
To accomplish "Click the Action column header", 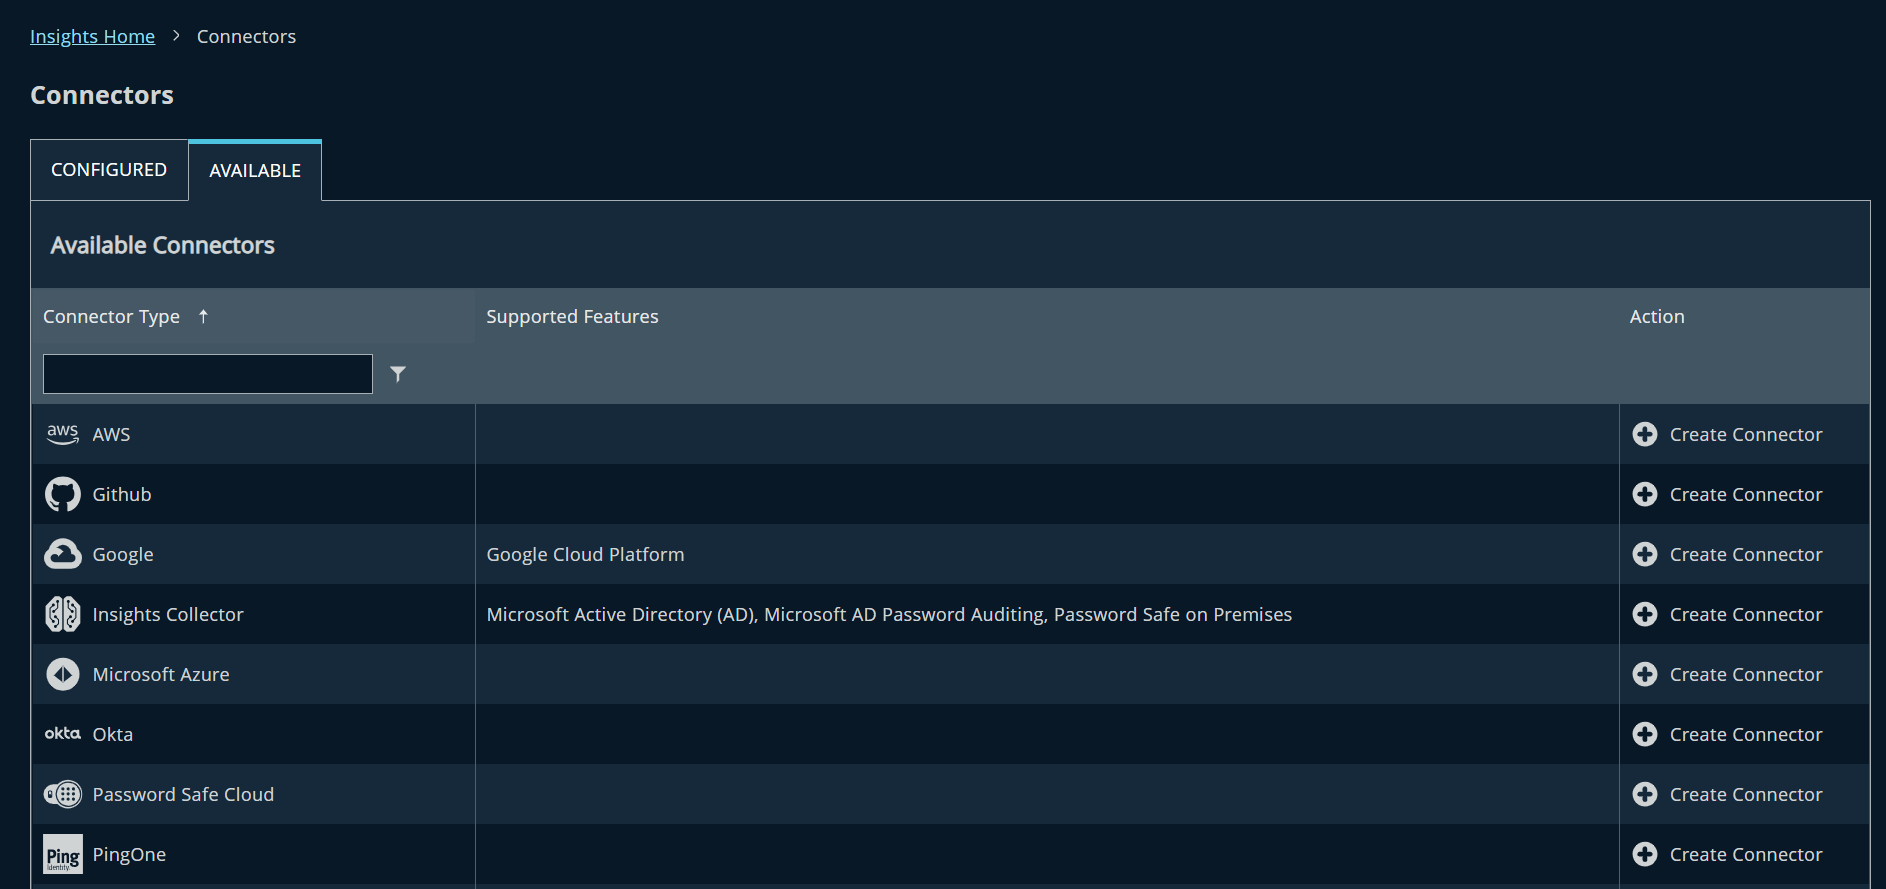I will click(x=1657, y=316).
